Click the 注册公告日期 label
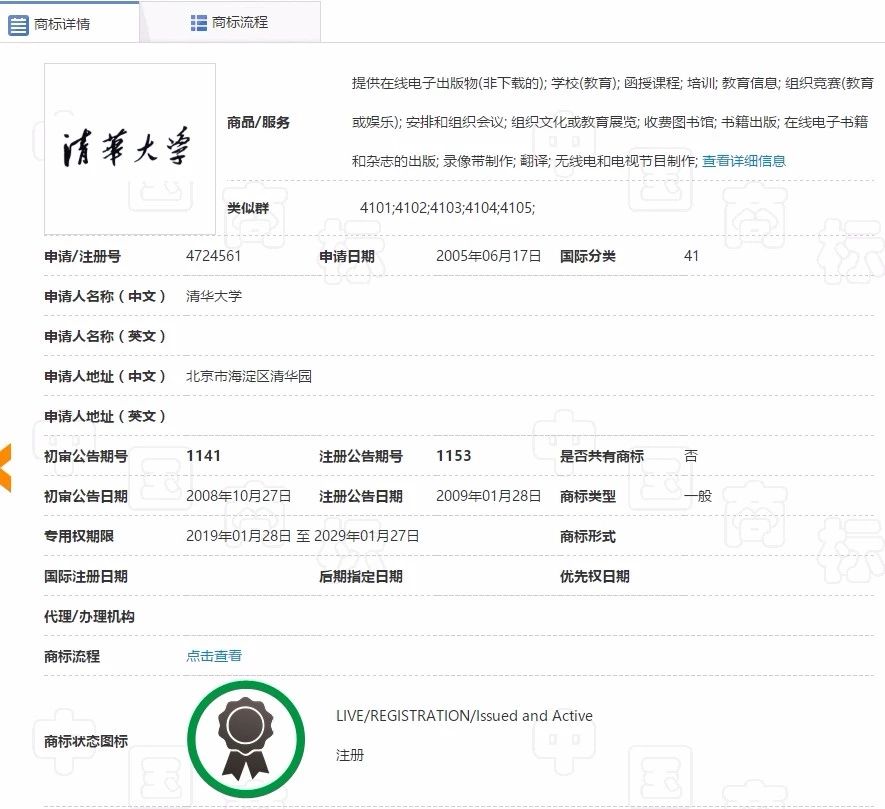 [x=361, y=496]
